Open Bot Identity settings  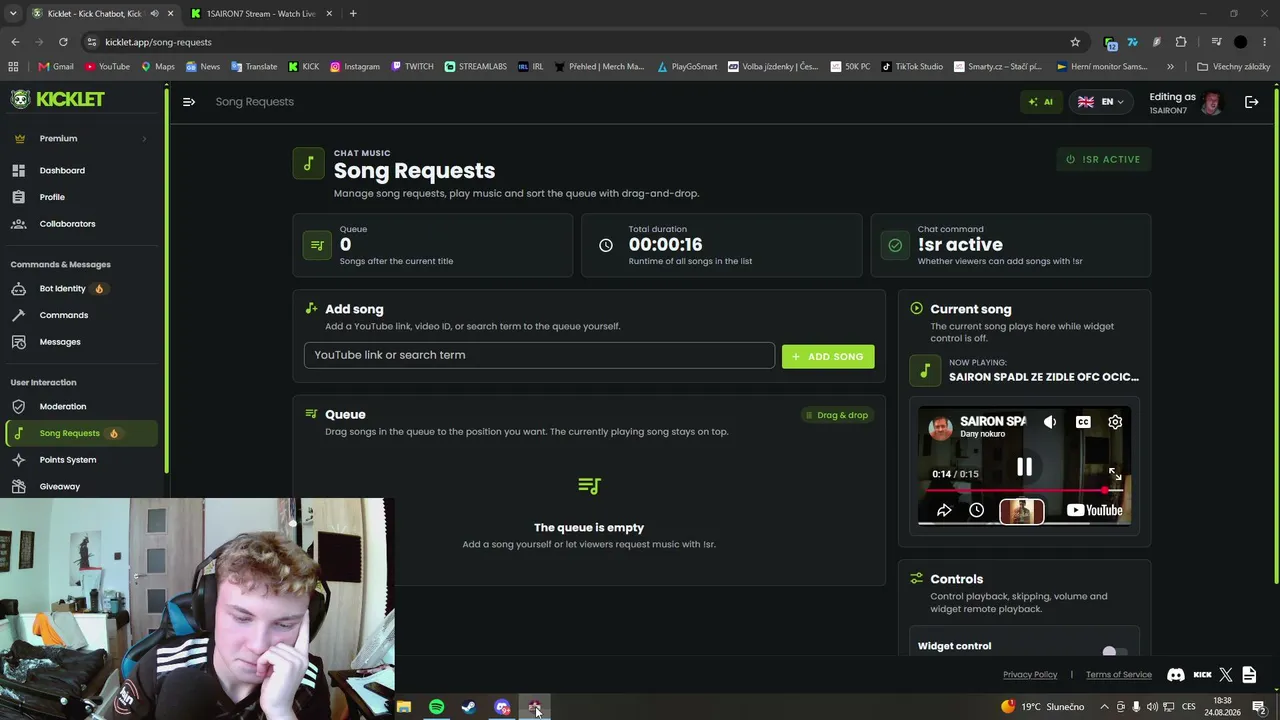pyautogui.click(x=80, y=289)
